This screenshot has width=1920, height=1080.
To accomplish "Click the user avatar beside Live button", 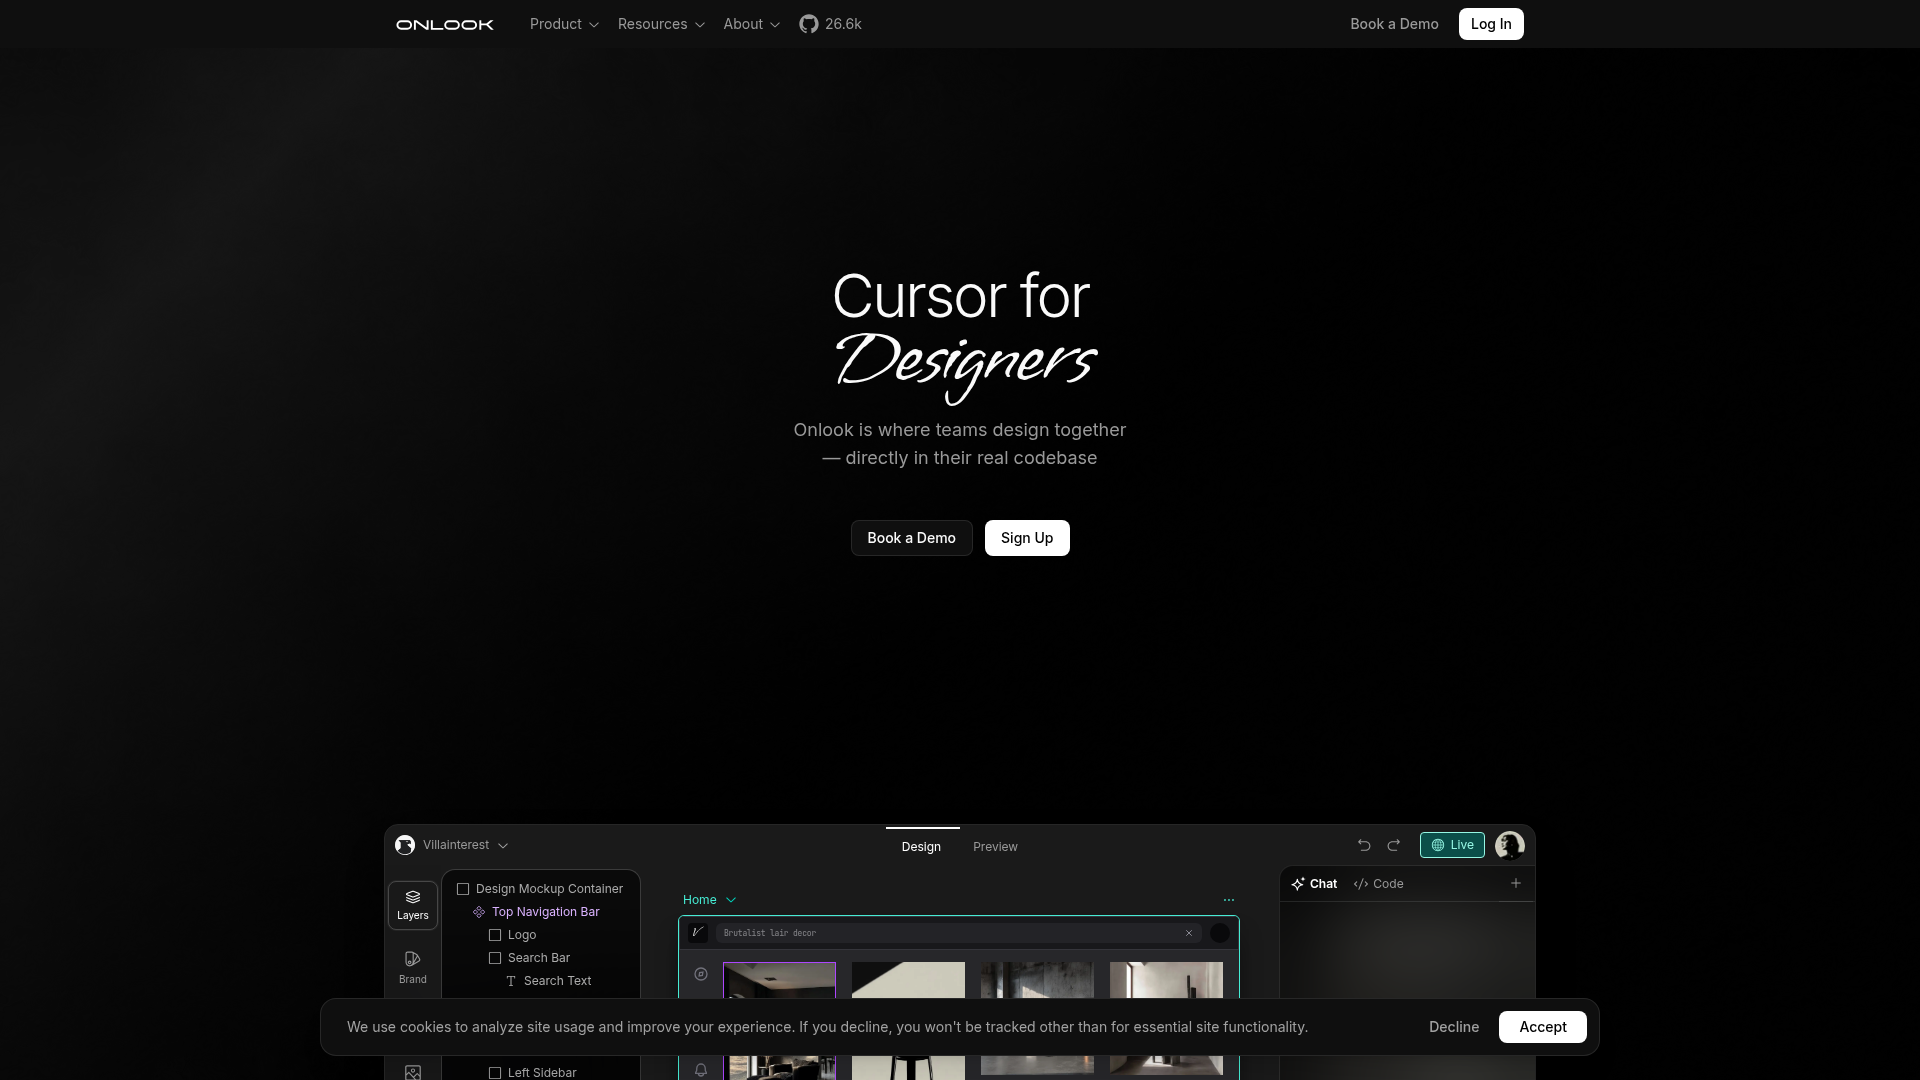I will (1509, 845).
